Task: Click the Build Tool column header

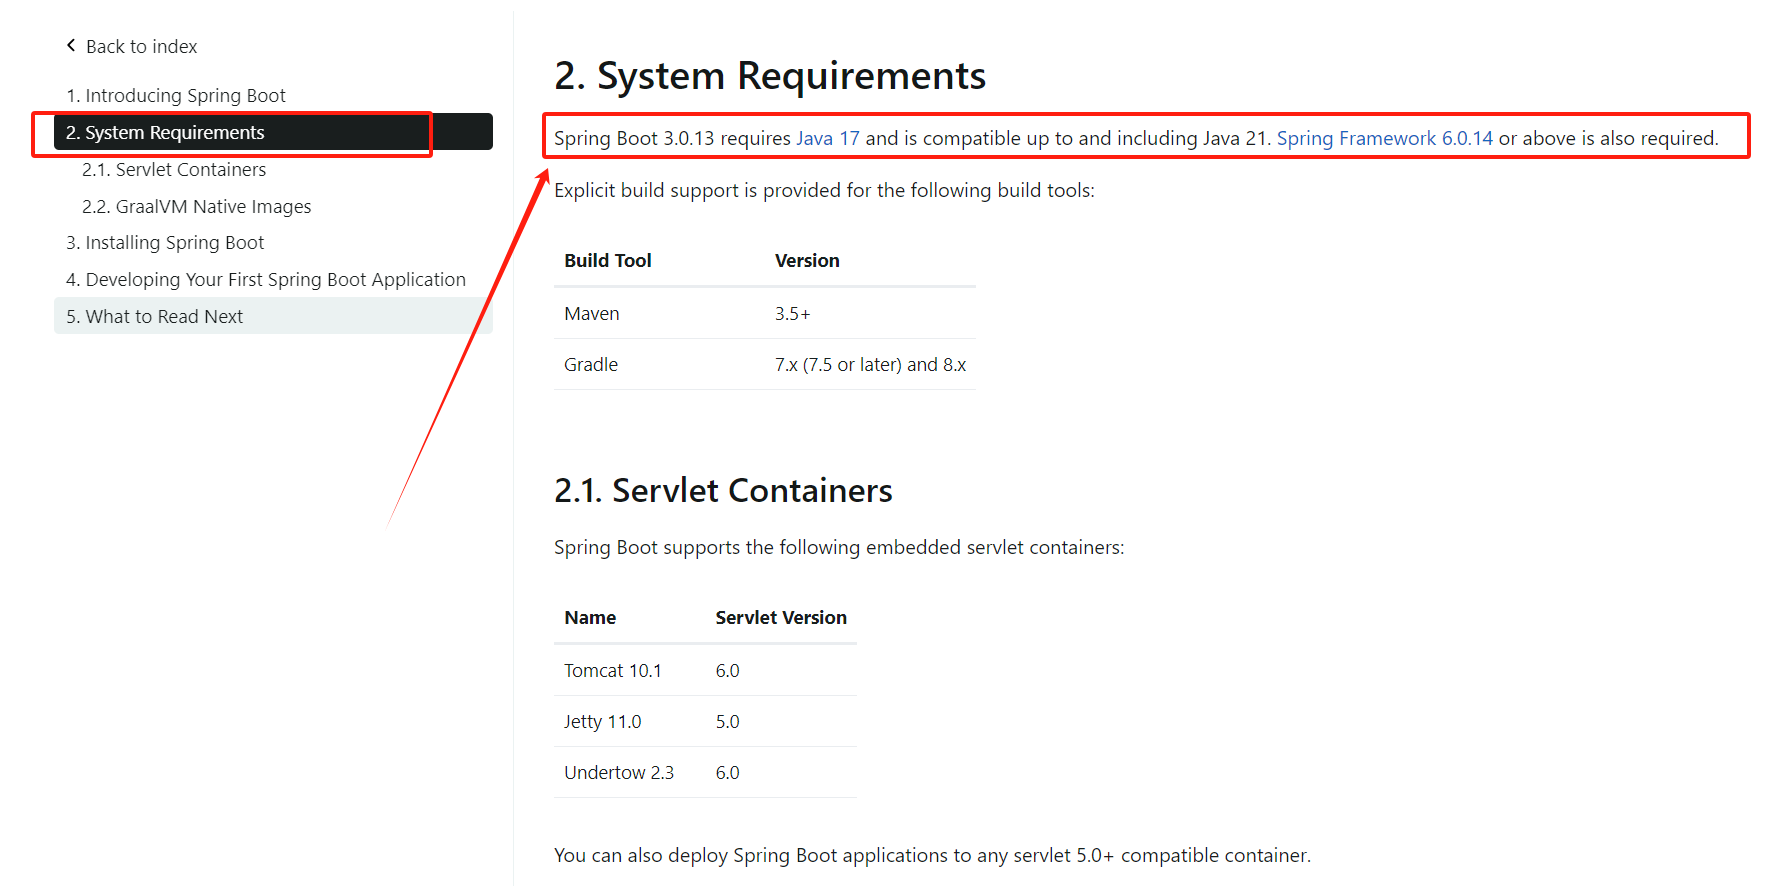Action: click(x=608, y=261)
